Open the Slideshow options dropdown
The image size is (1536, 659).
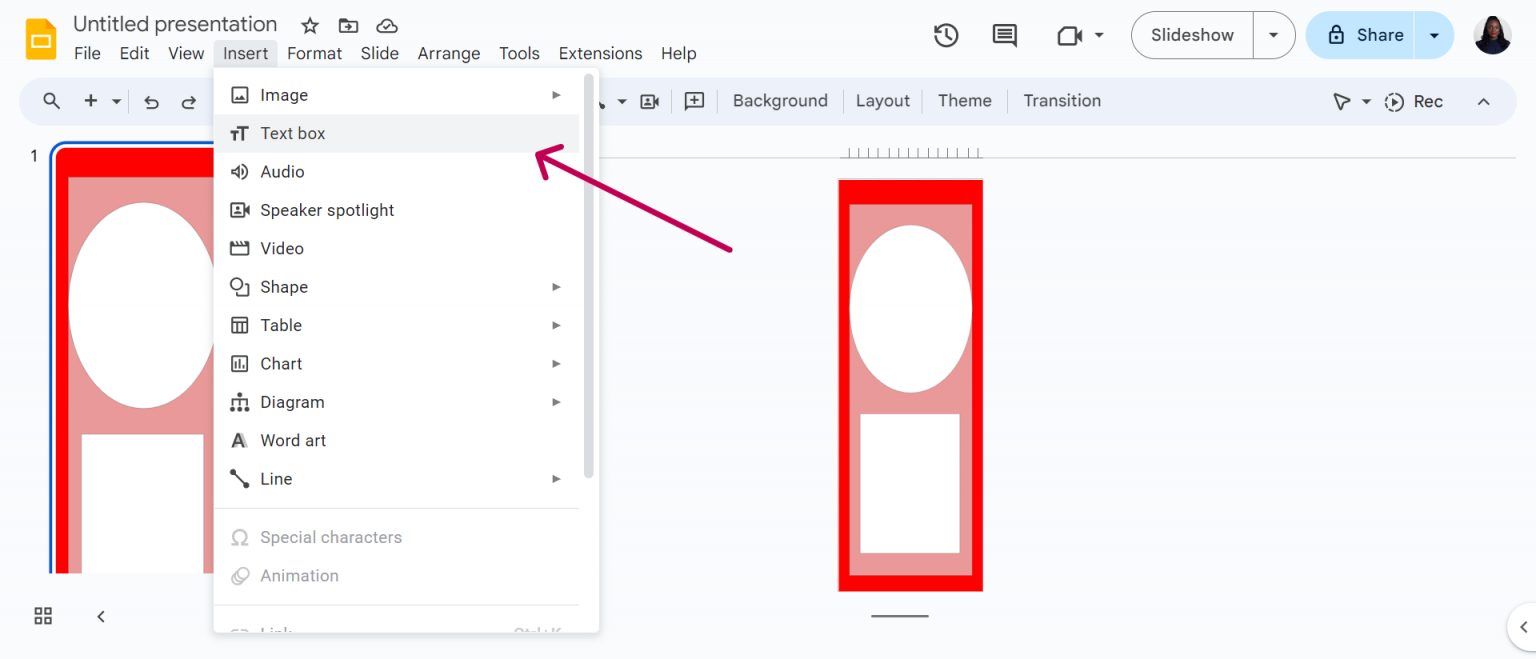(x=1274, y=35)
